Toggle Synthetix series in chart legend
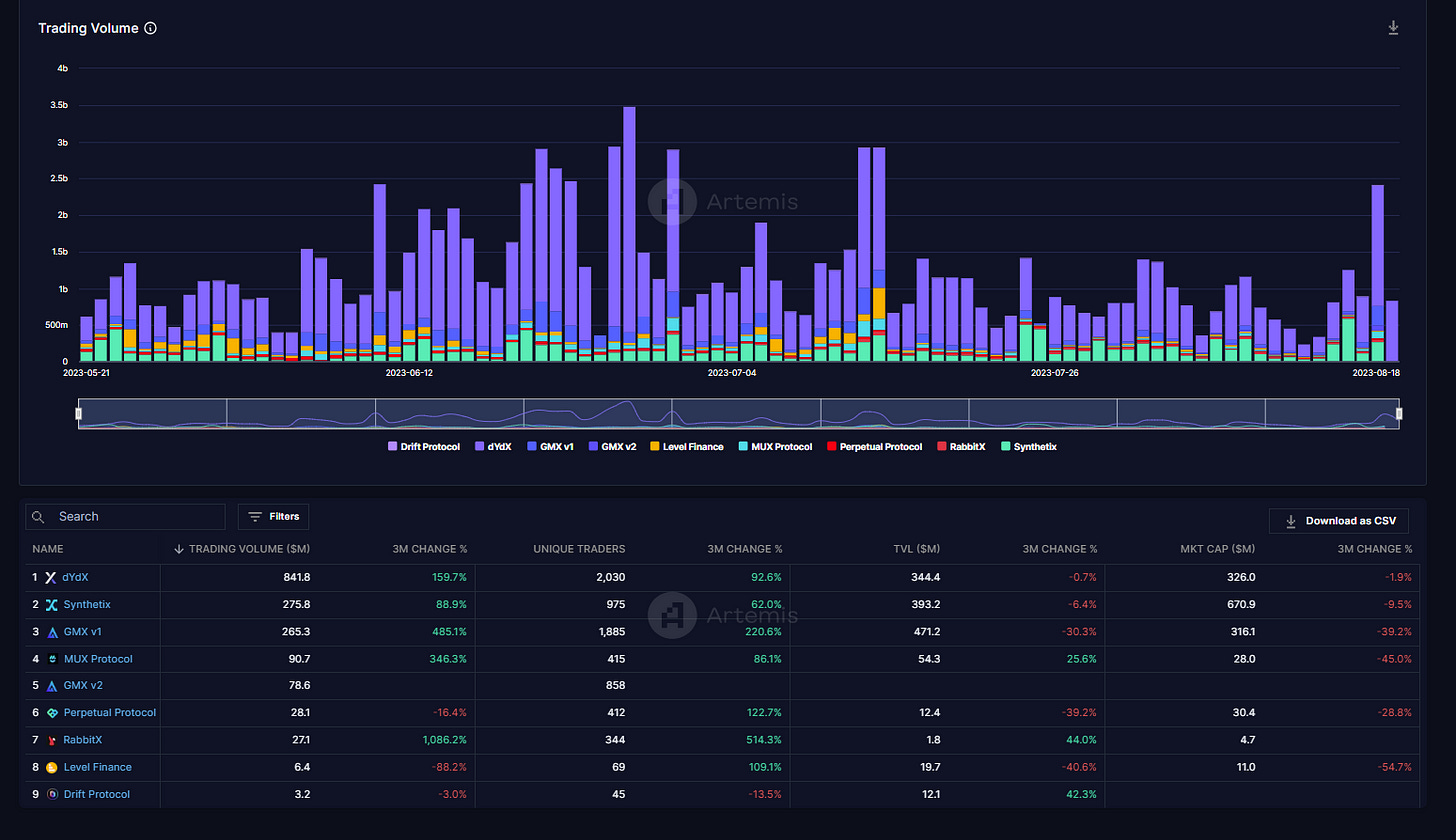 [x=1028, y=447]
